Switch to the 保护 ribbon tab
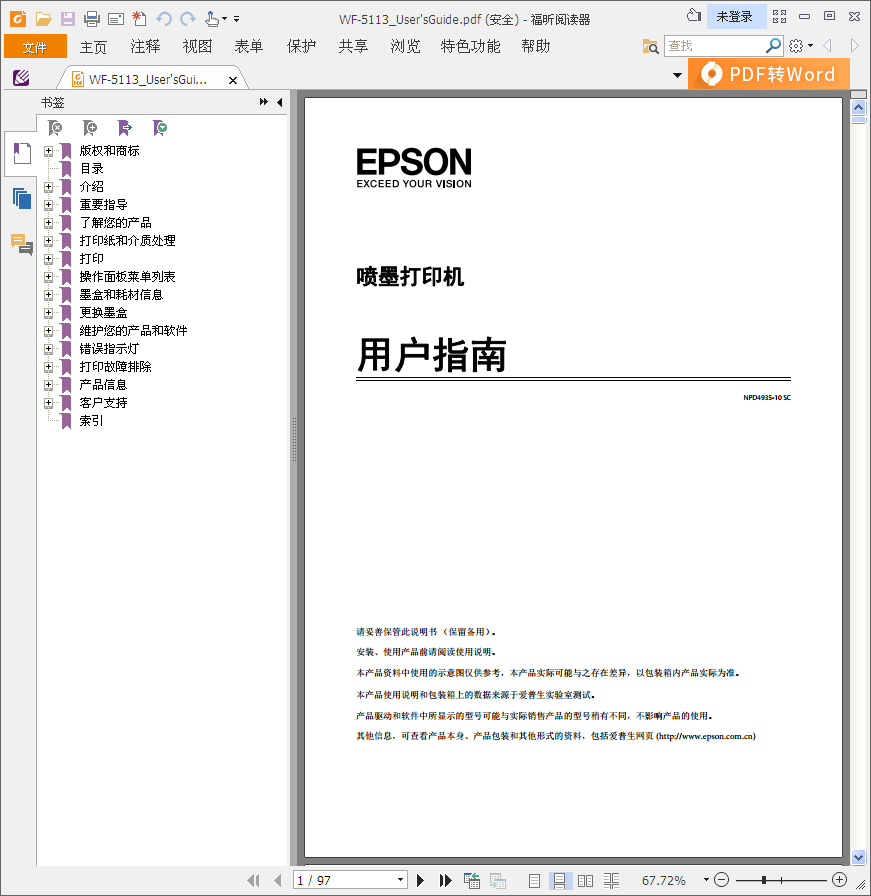The height and width of the screenshot is (896, 871). pos(301,46)
